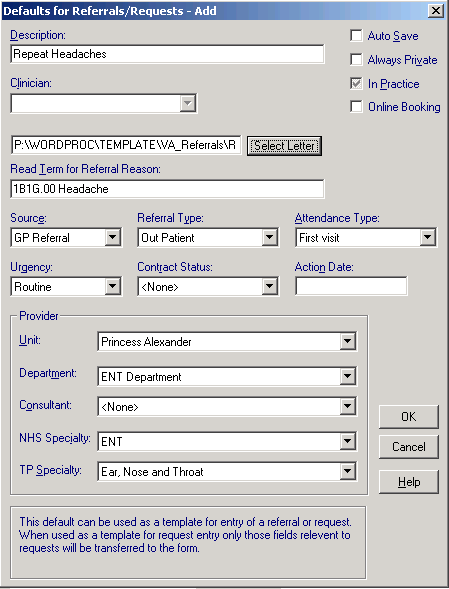Screen dimensions: 449x589
Task: Uncheck the In Practice checkbox
Action: point(356,83)
